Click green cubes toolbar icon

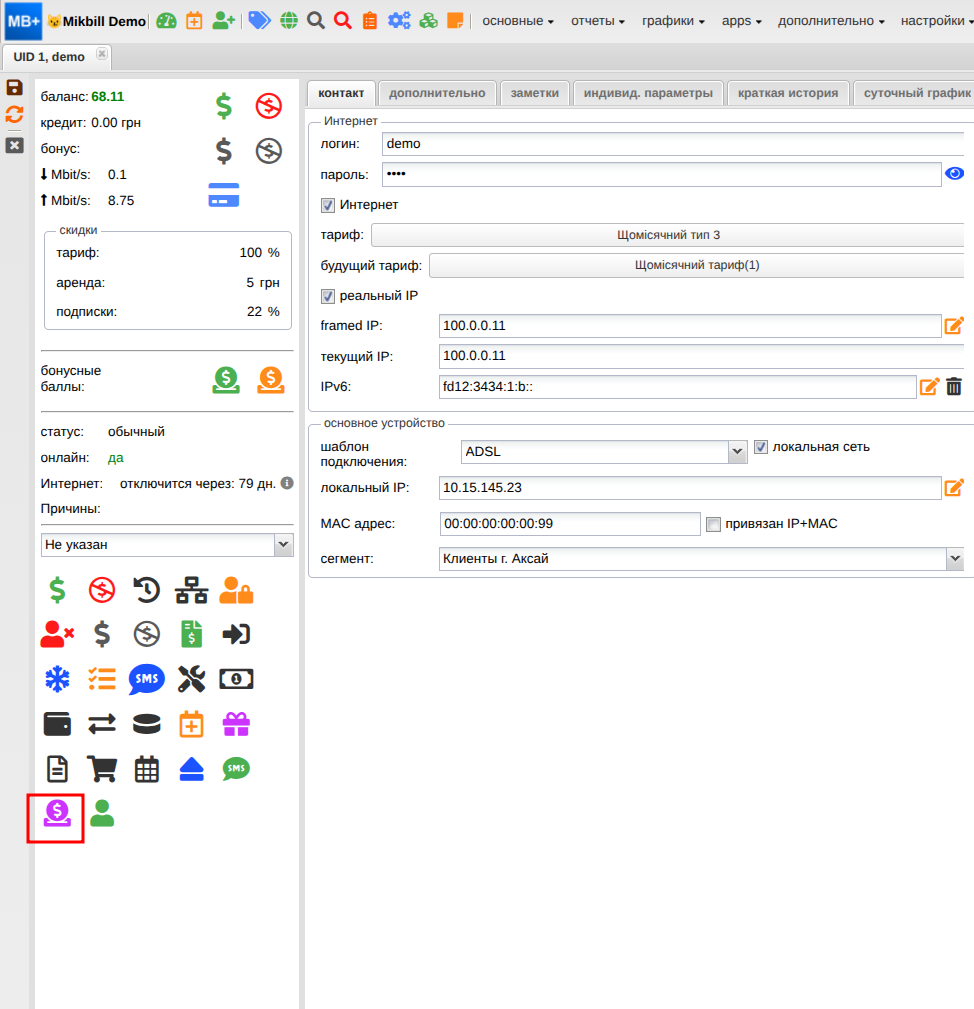click(428, 21)
